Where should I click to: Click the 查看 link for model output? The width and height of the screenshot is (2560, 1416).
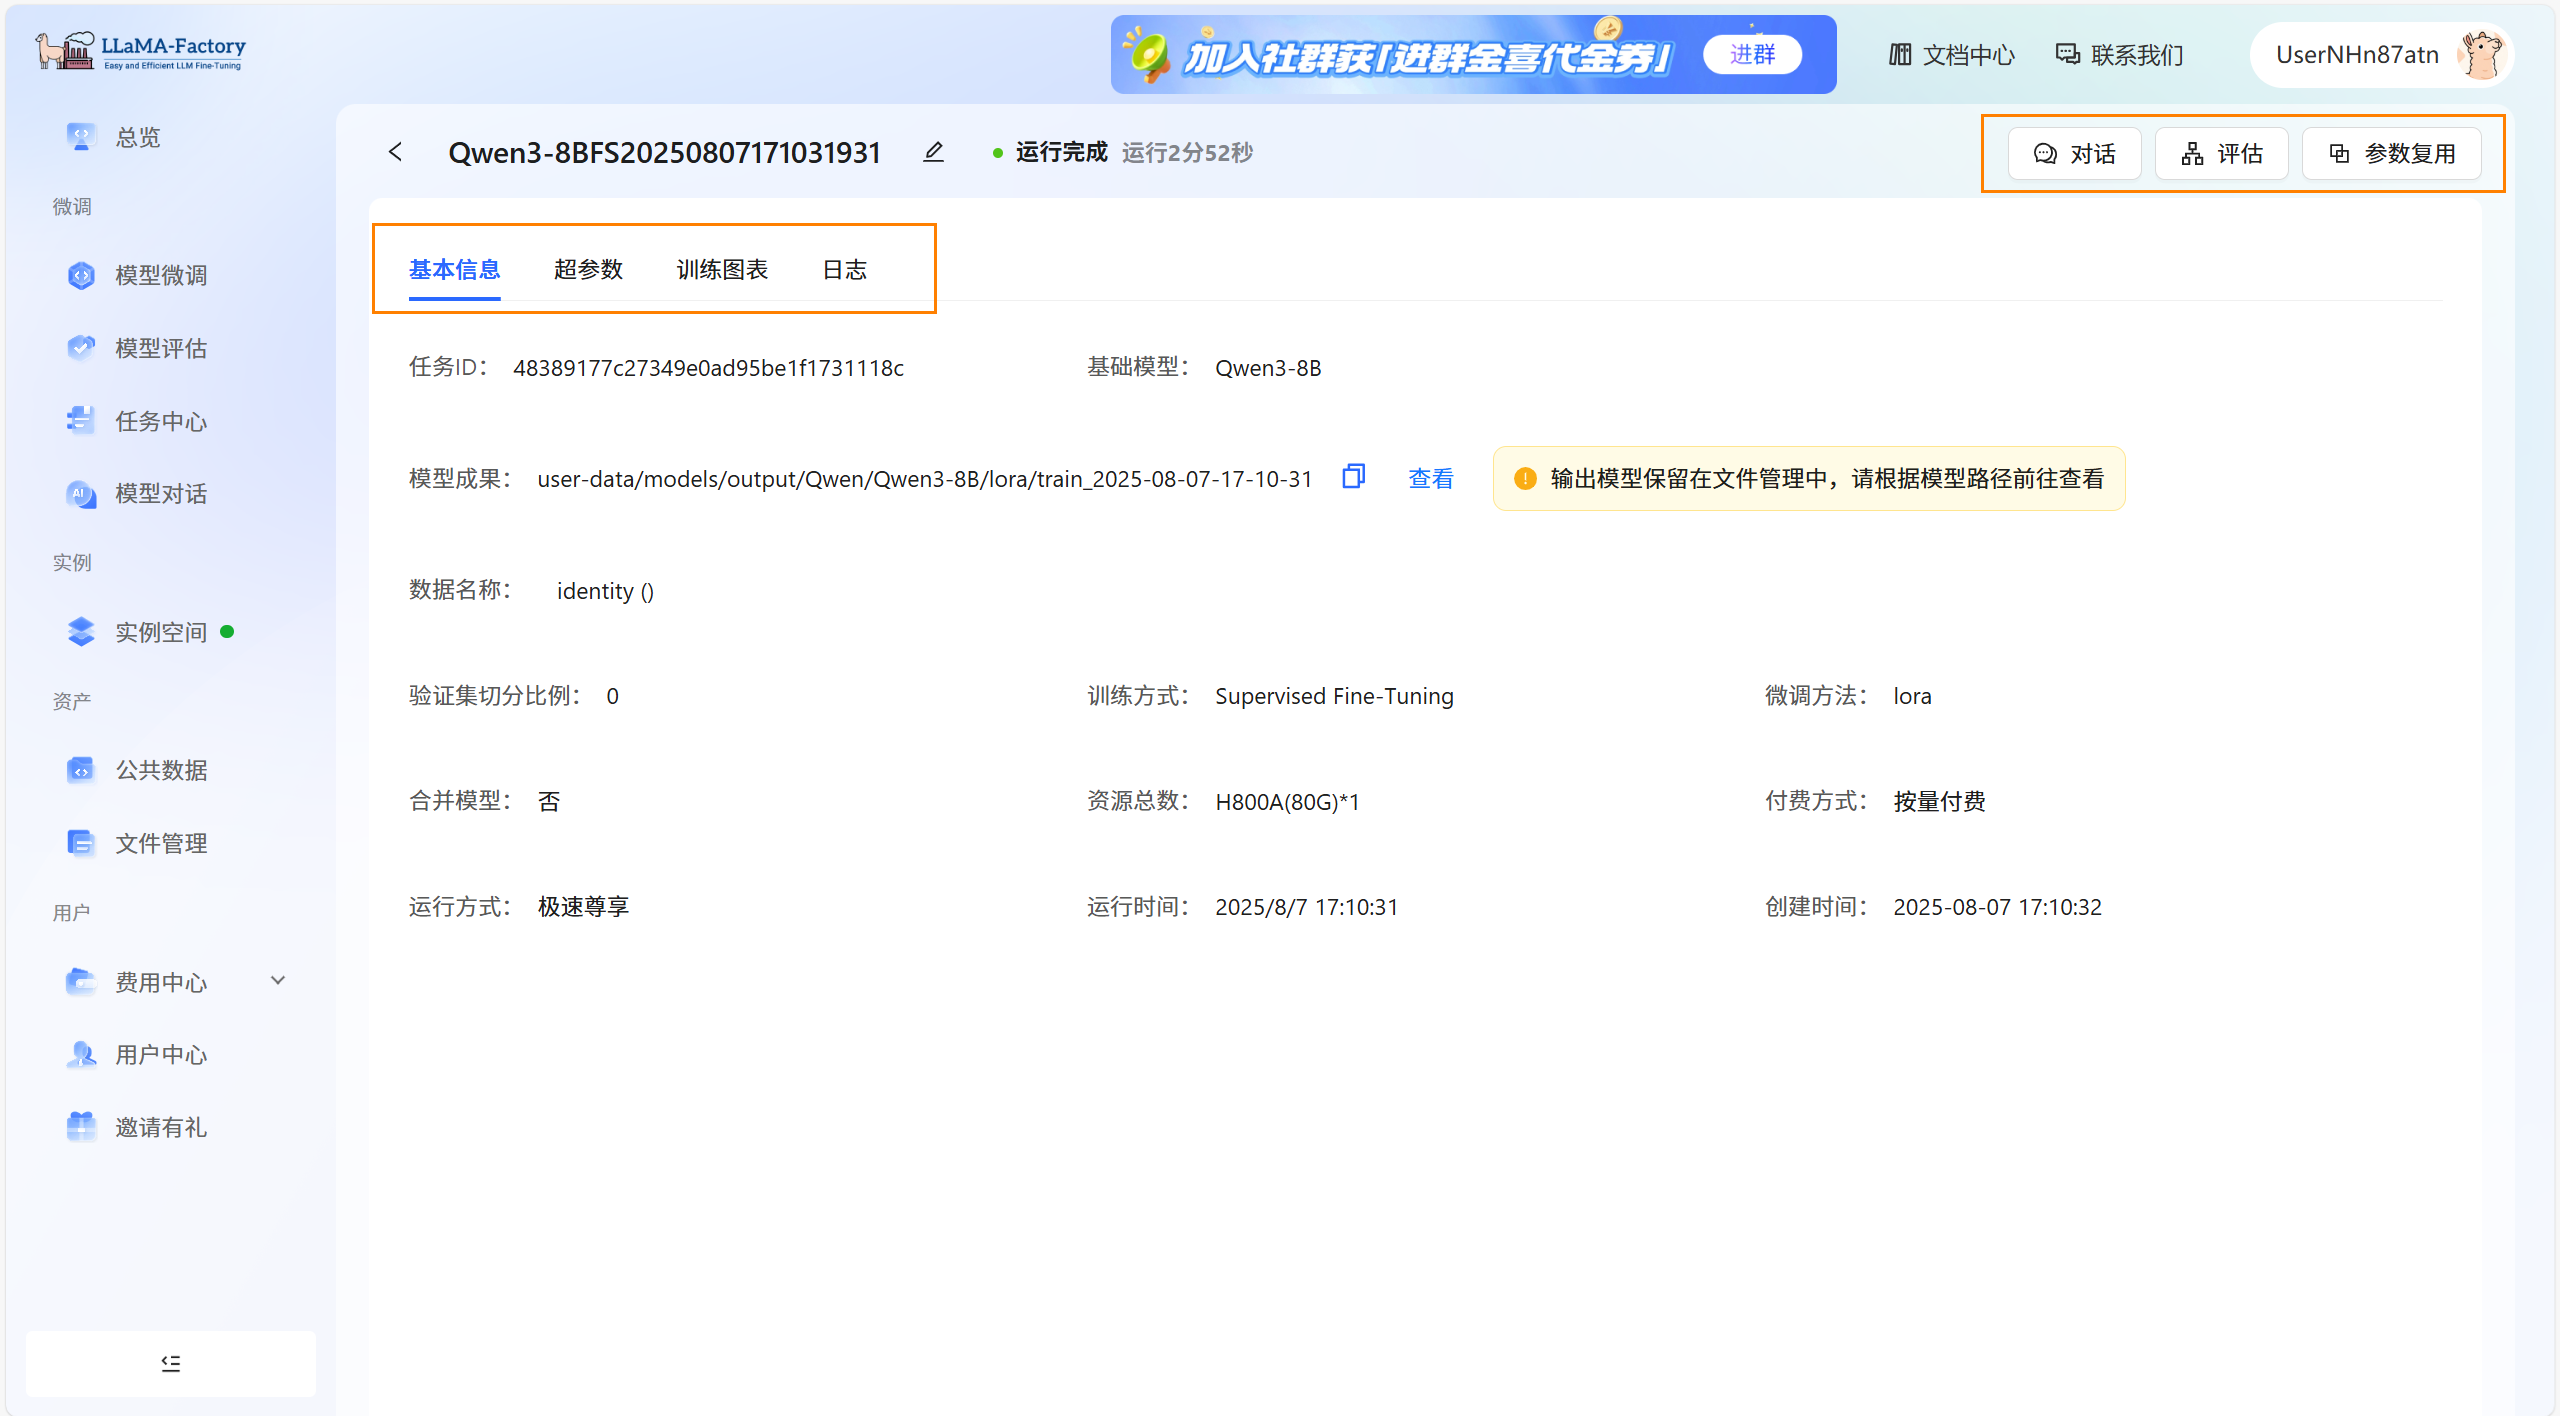coord(1430,479)
